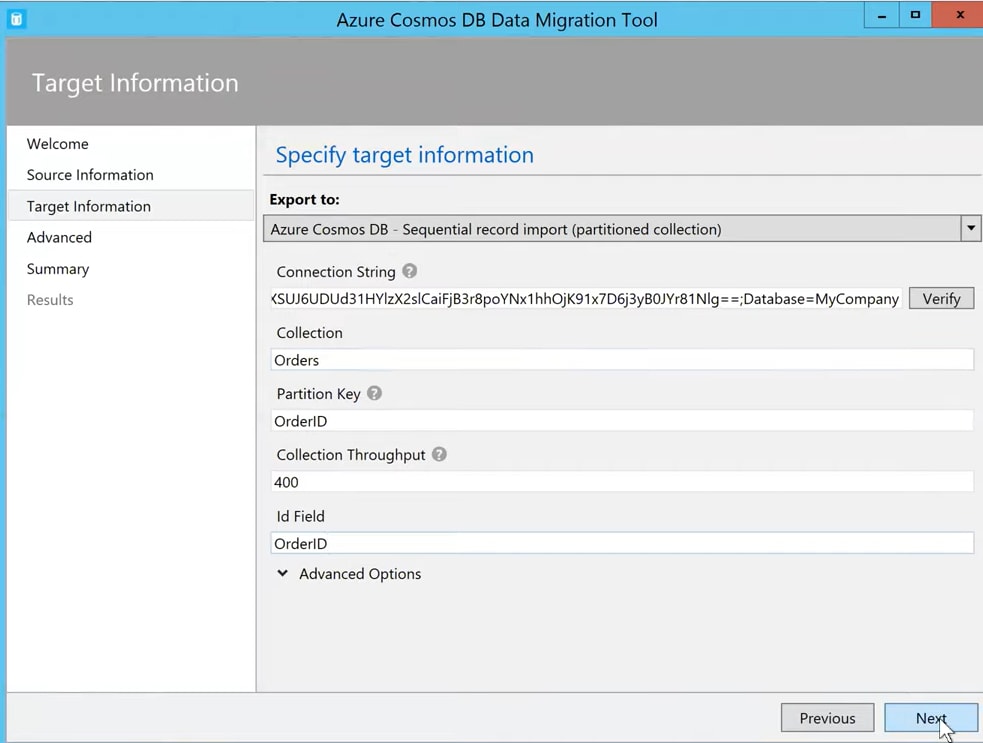Screen dimensions: 983x743
Task: Click the 'Export to:' label
Action: click(305, 199)
